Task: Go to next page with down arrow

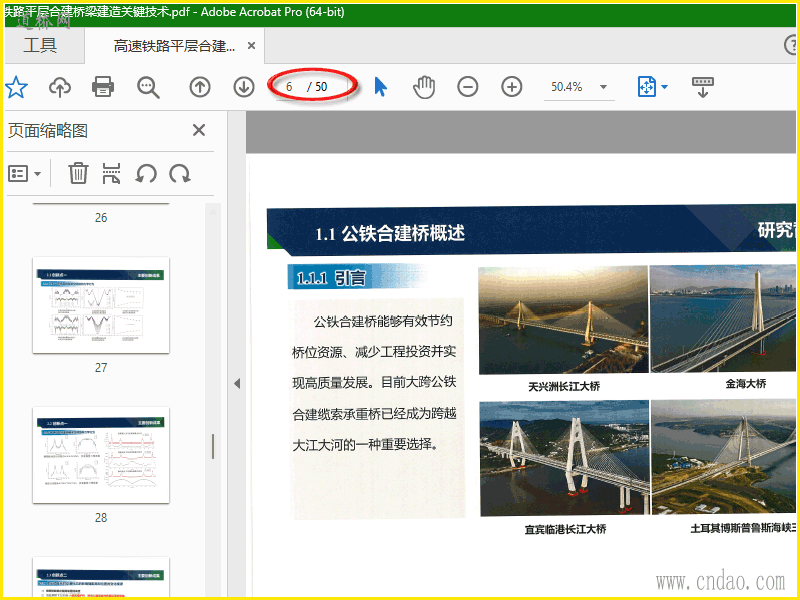Action: (x=244, y=87)
